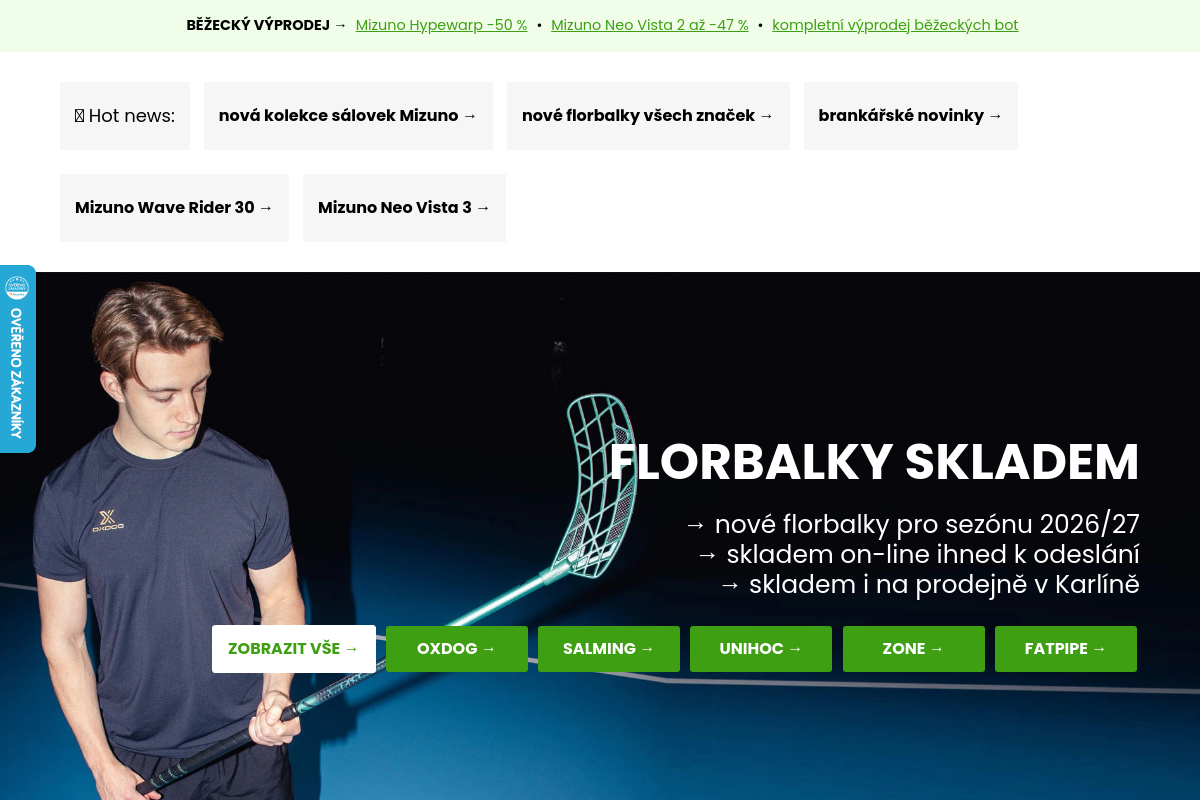Select the UNIHOC brand button
The height and width of the screenshot is (800, 1200).
761,649
